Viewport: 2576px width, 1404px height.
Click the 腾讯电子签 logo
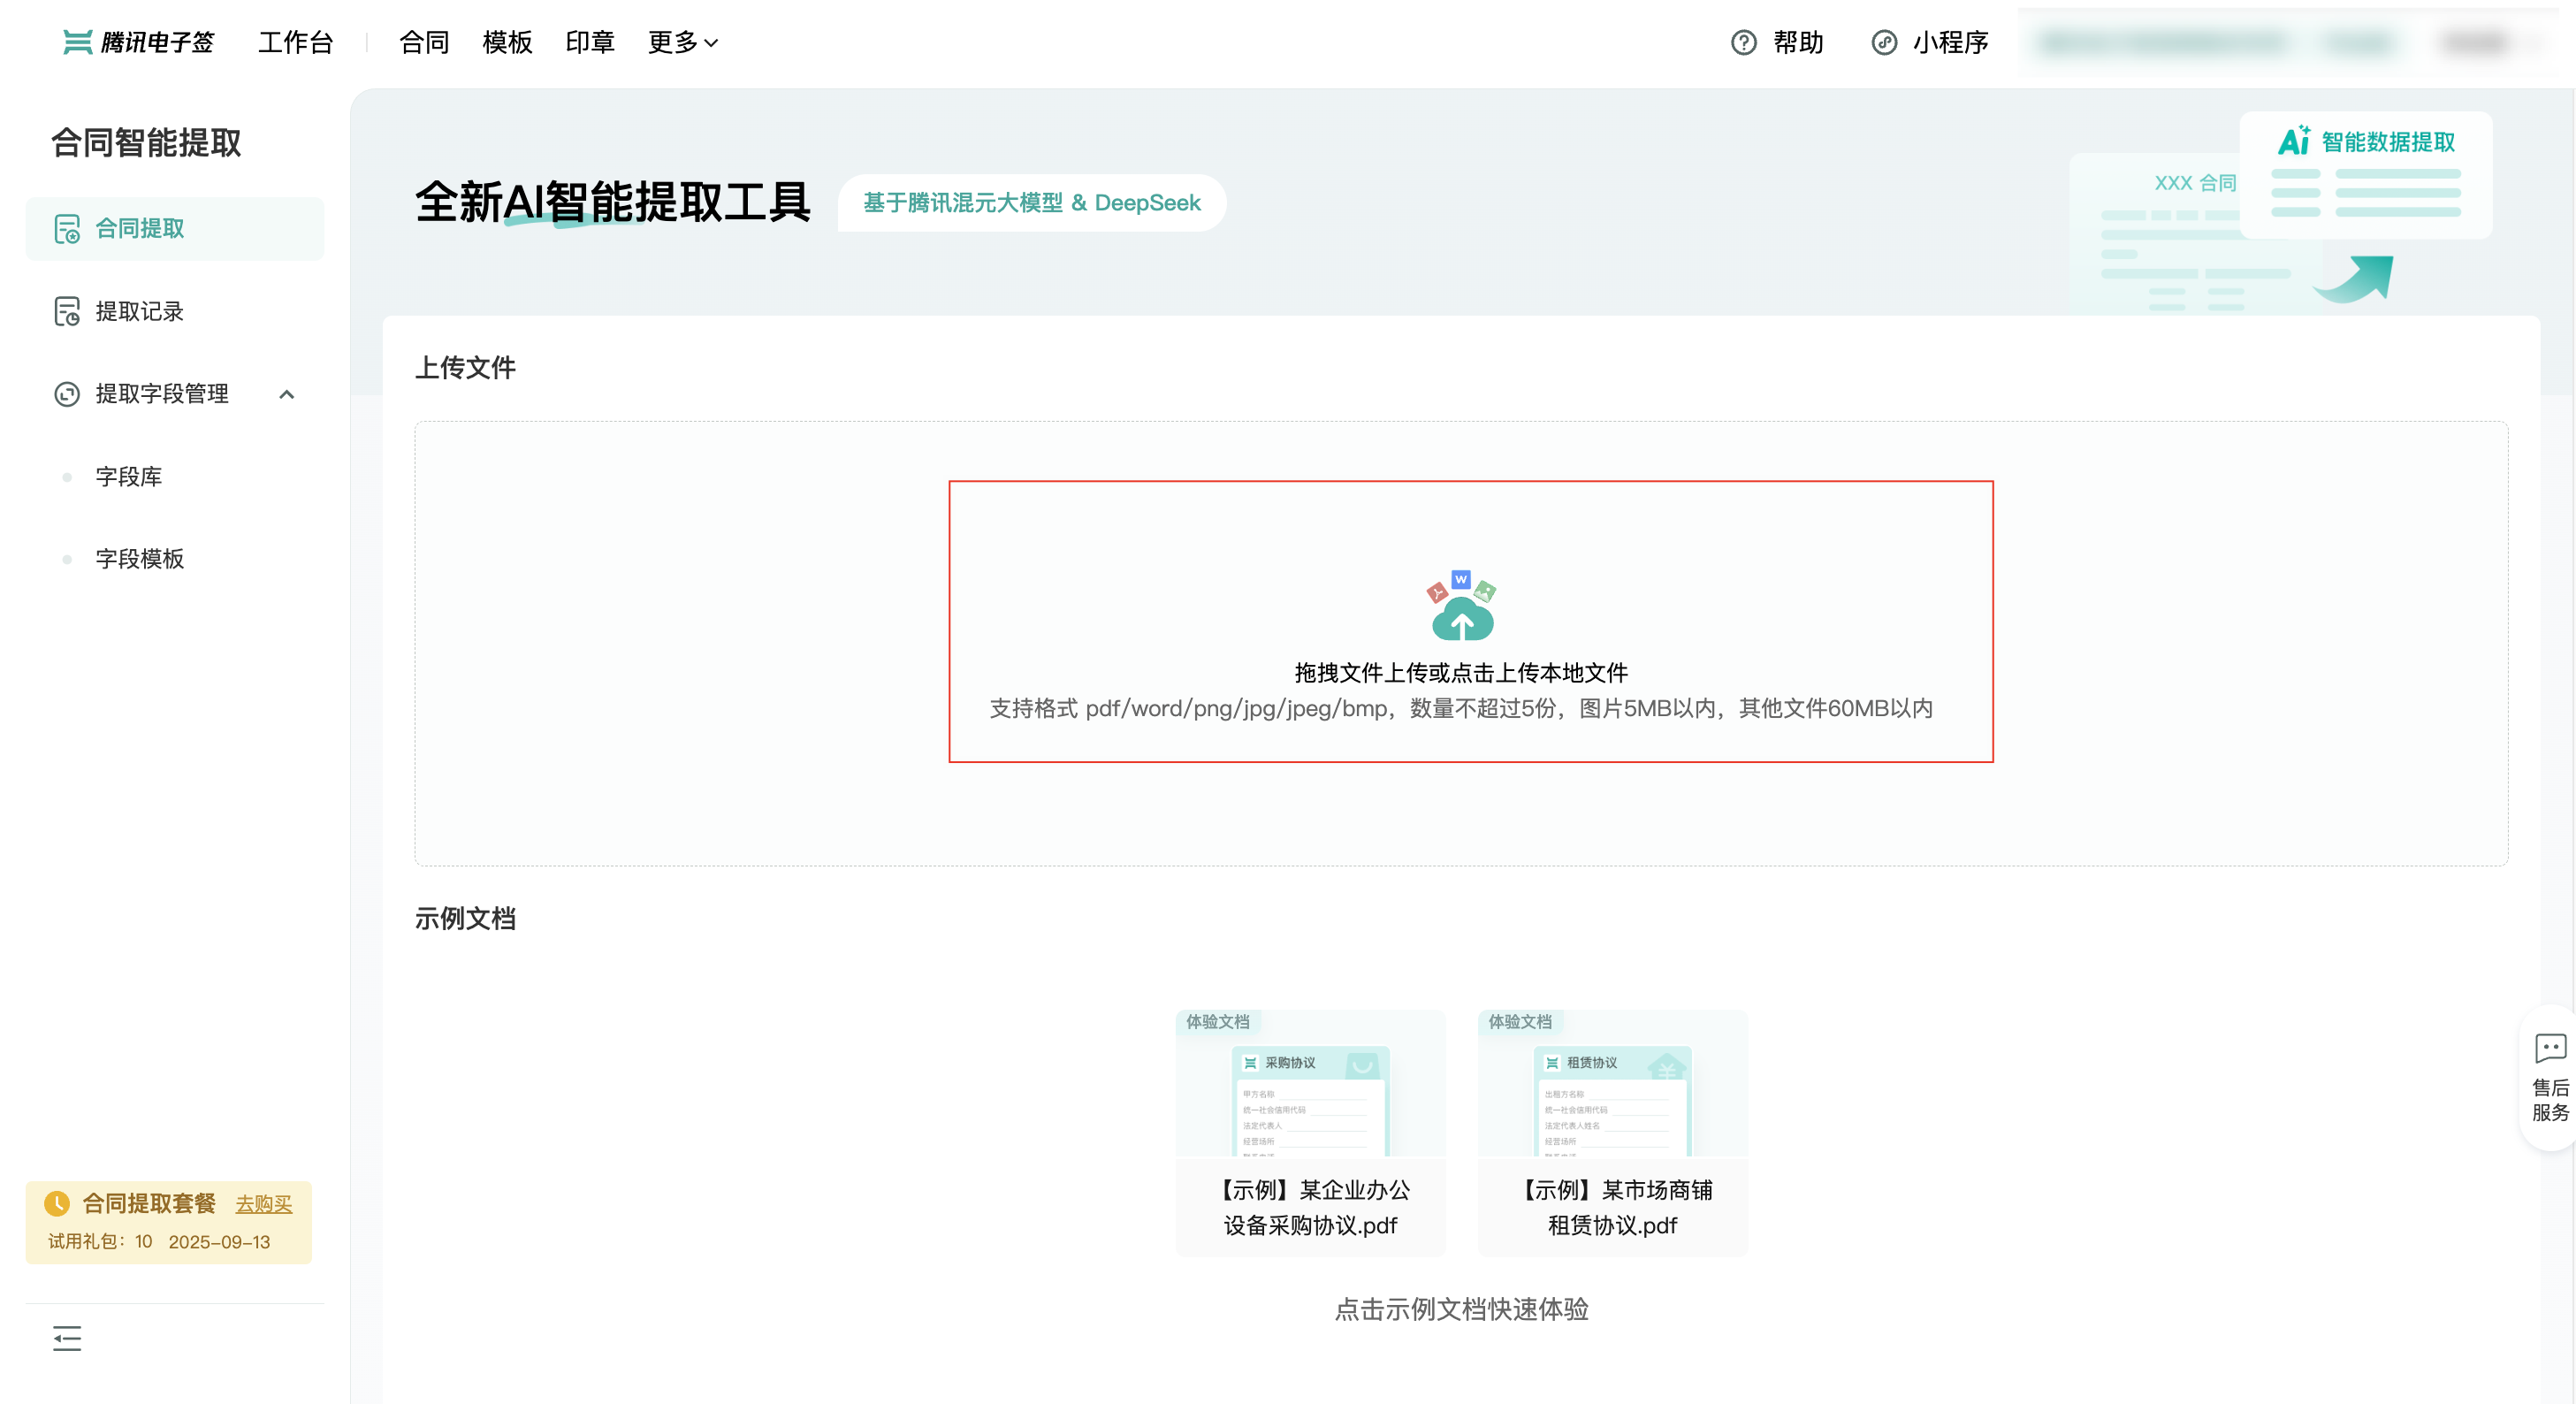[138, 42]
